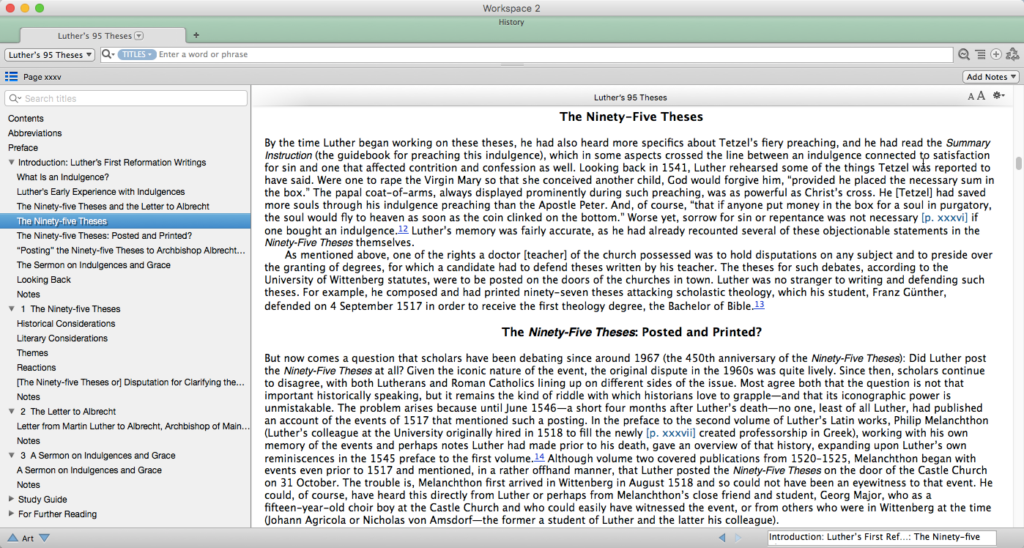The width and height of the screenshot is (1024, 548).
Task: Open the similar-word search magnifier icon
Action: [964, 55]
